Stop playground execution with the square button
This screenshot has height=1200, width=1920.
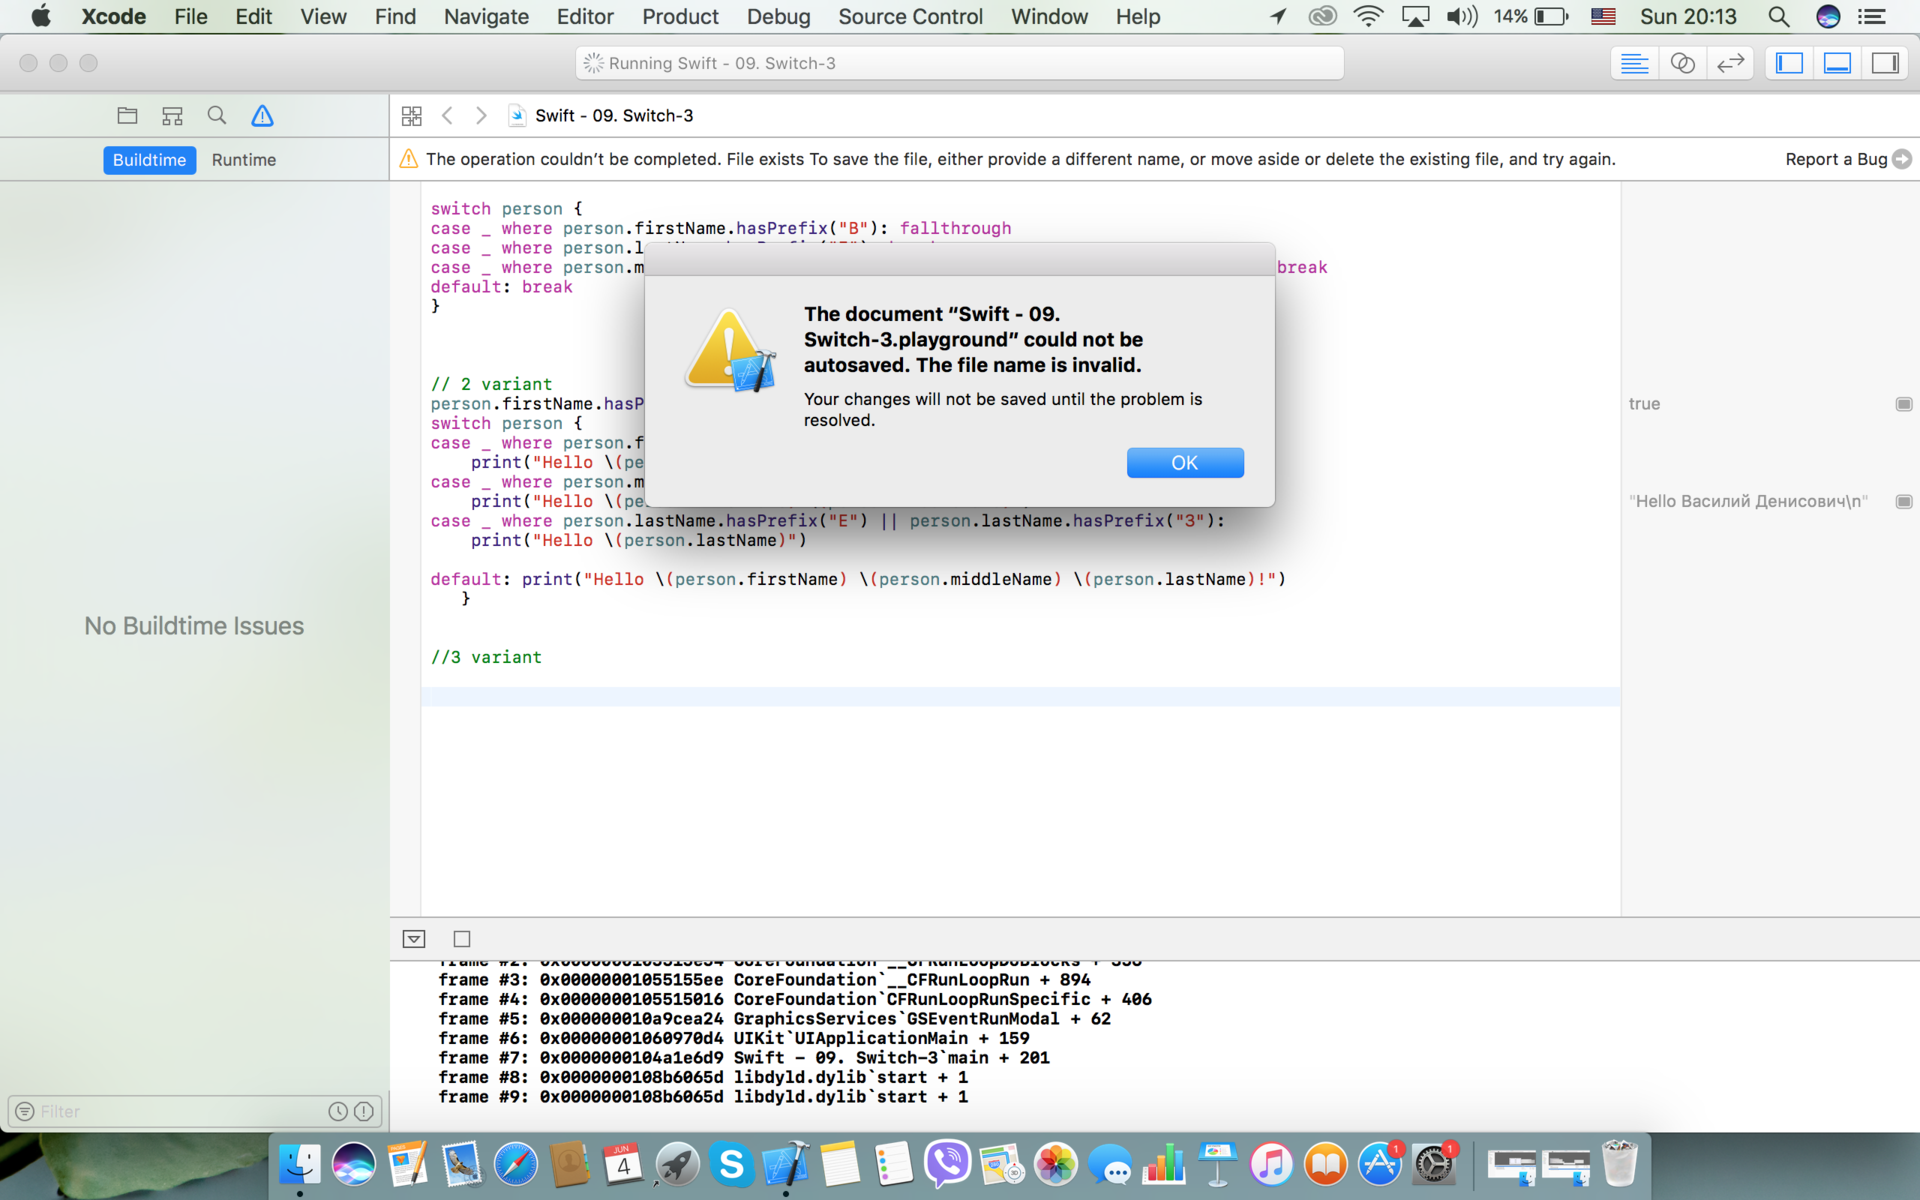[x=462, y=939]
